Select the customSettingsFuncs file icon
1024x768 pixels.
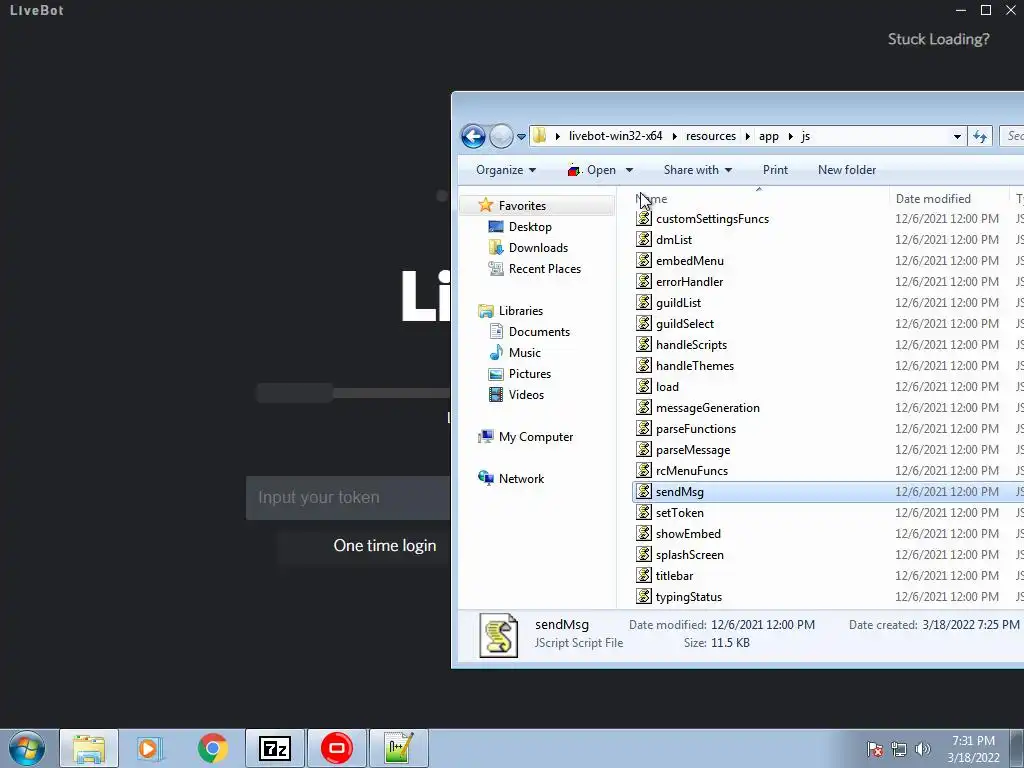(644, 218)
